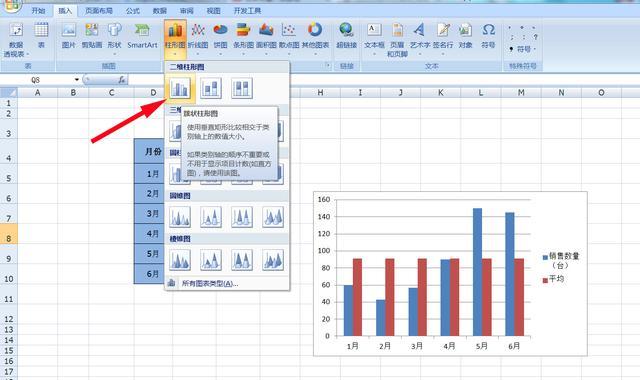Screen dimensions: 640x380
Task: Open the 散点图 scatter chart gallery
Action: (x=289, y=39)
